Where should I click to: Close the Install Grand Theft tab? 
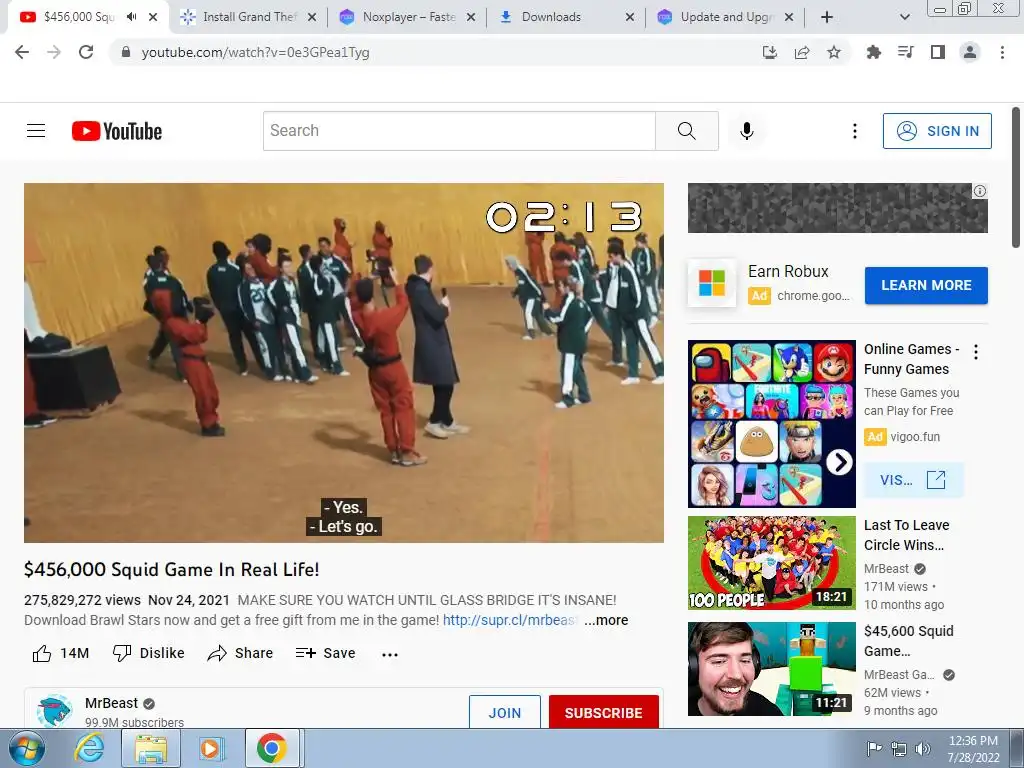pos(312,17)
